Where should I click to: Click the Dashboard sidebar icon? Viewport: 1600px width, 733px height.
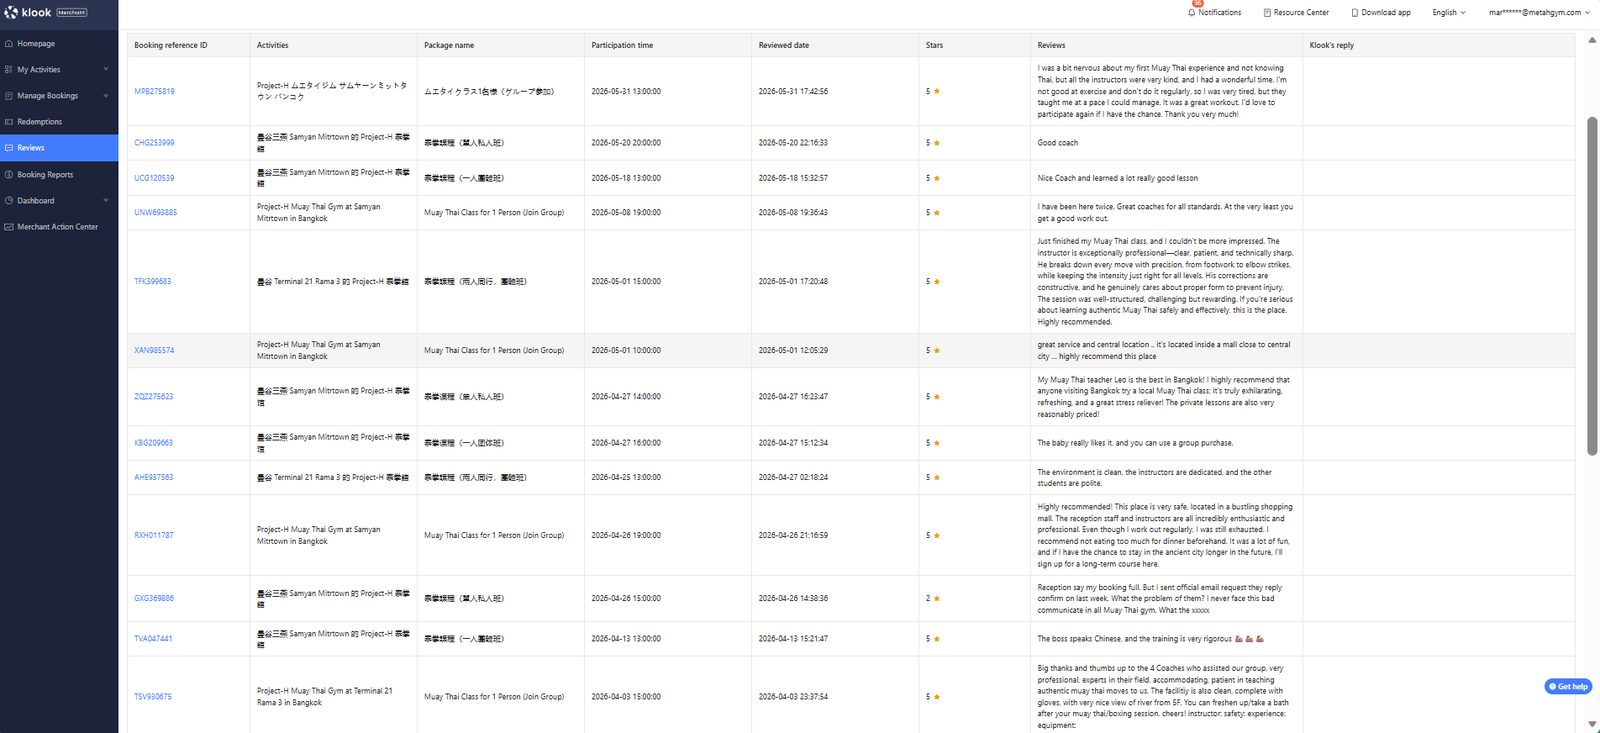click(x=9, y=201)
